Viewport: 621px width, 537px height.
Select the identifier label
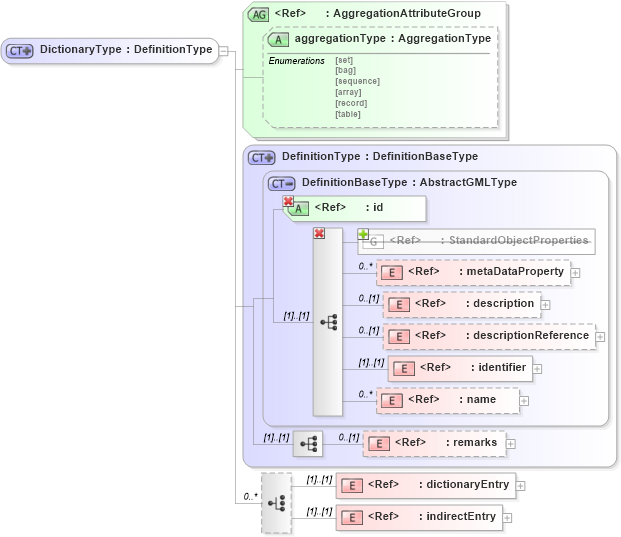pyautogui.click(x=502, y=368)
